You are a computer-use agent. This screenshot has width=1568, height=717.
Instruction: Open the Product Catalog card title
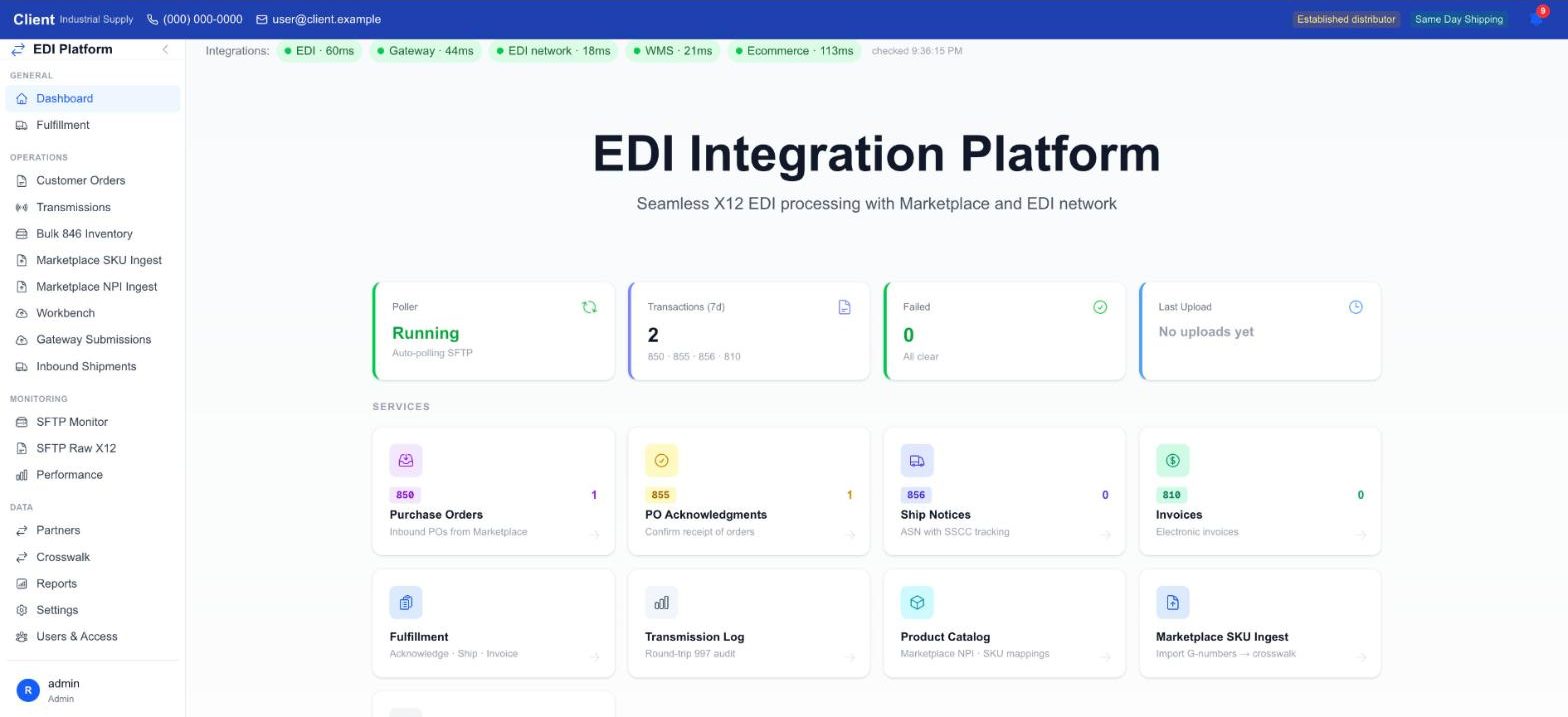(x=946, y=637)
